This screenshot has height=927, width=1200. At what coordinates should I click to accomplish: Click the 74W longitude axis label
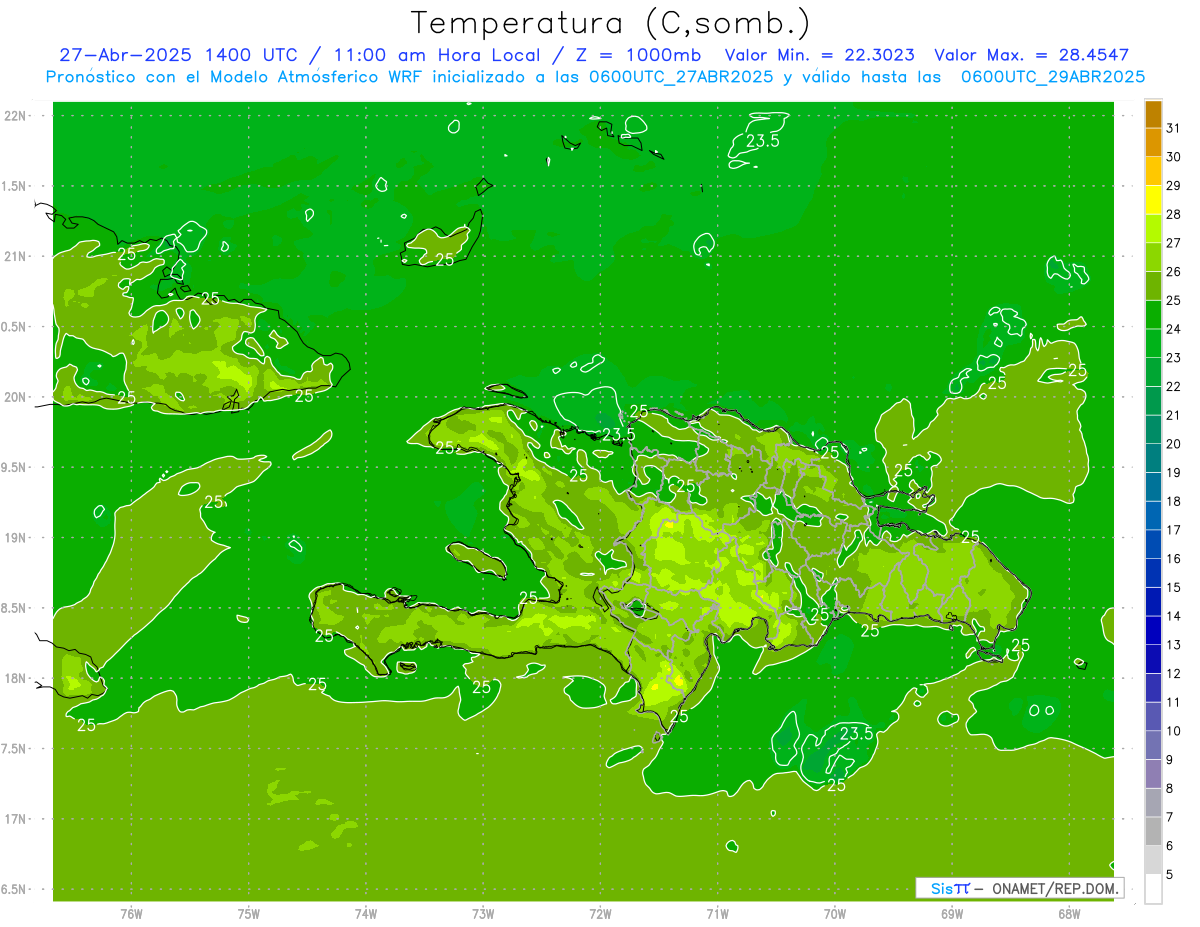pyautogui.click(x=366, y=913)
